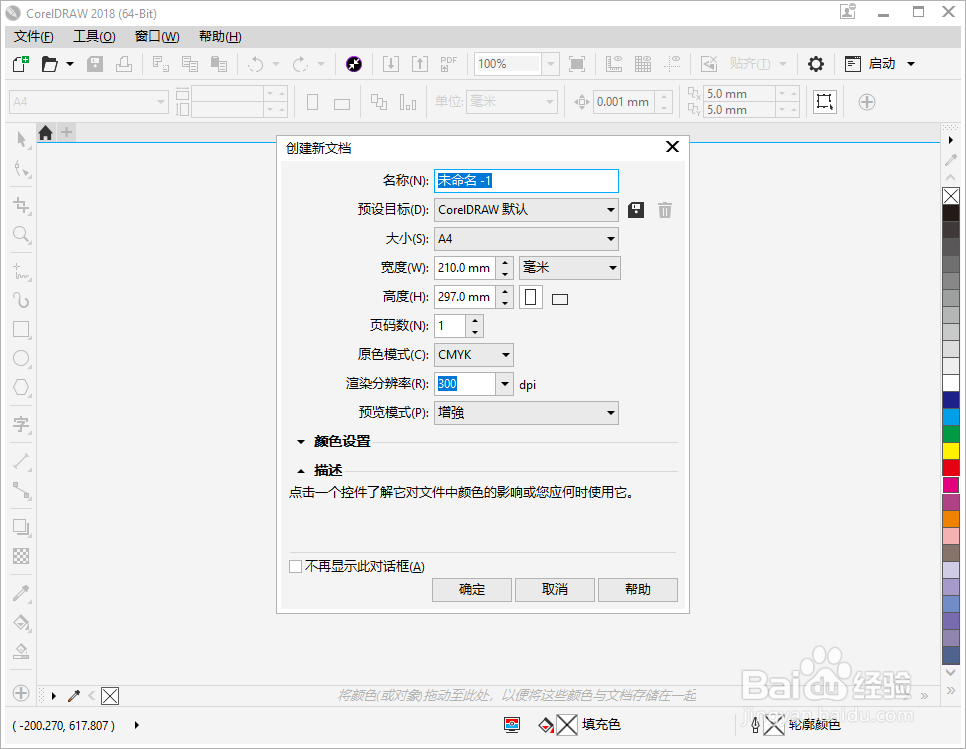Click the zoom level 100% field
The height and width of the screenshot is (749, 966).
(508, 63)
